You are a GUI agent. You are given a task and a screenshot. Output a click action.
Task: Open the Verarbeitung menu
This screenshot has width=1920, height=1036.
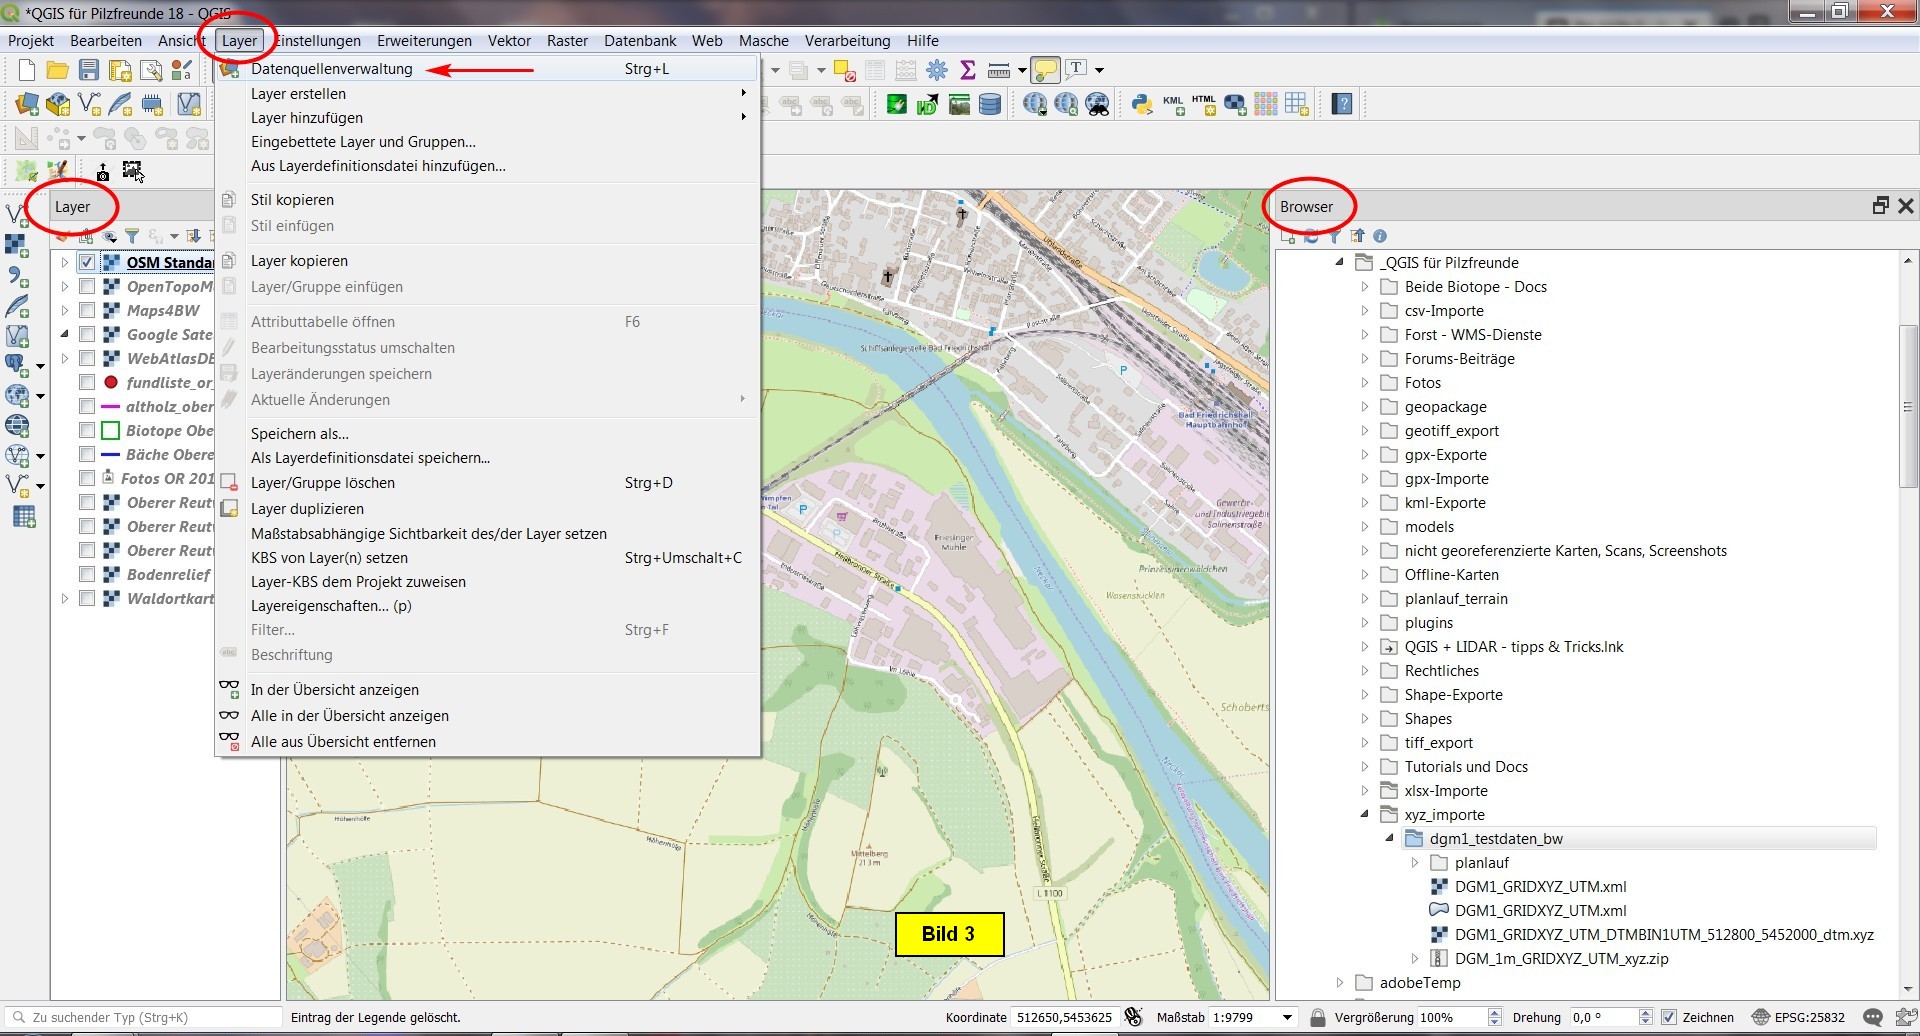coord(847,41)
